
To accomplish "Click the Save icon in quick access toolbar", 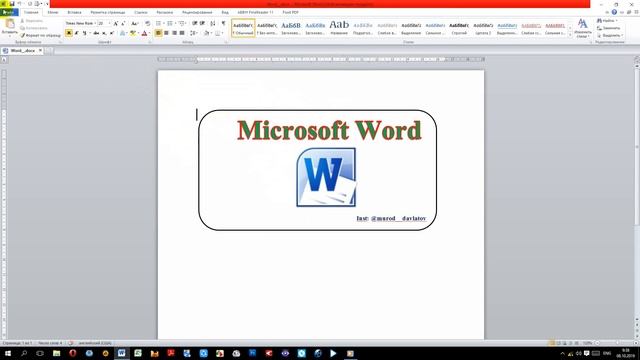I will (x=12, y=4).
